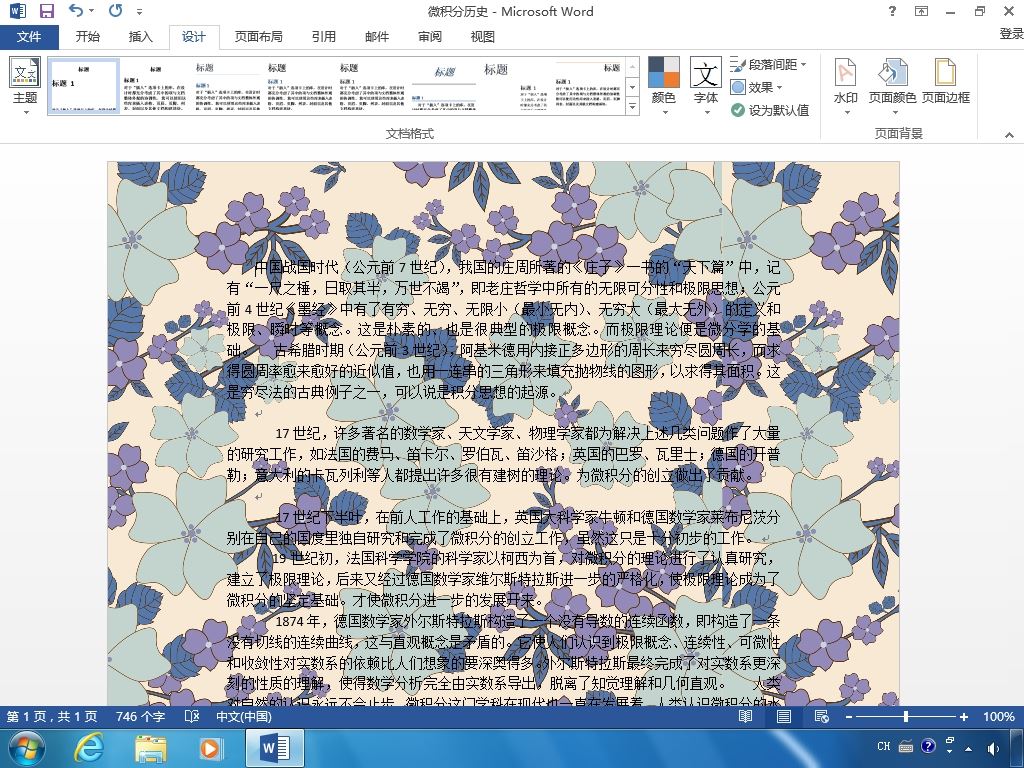
Task: Click 设为默认值 set as default
Action: point(771,110)
